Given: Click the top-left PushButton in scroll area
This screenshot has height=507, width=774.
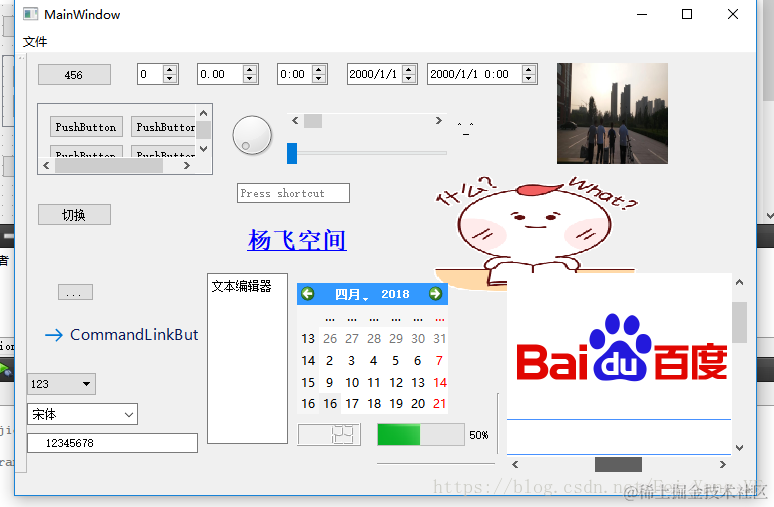Looking at the screenshot, I should coord(86,127).
